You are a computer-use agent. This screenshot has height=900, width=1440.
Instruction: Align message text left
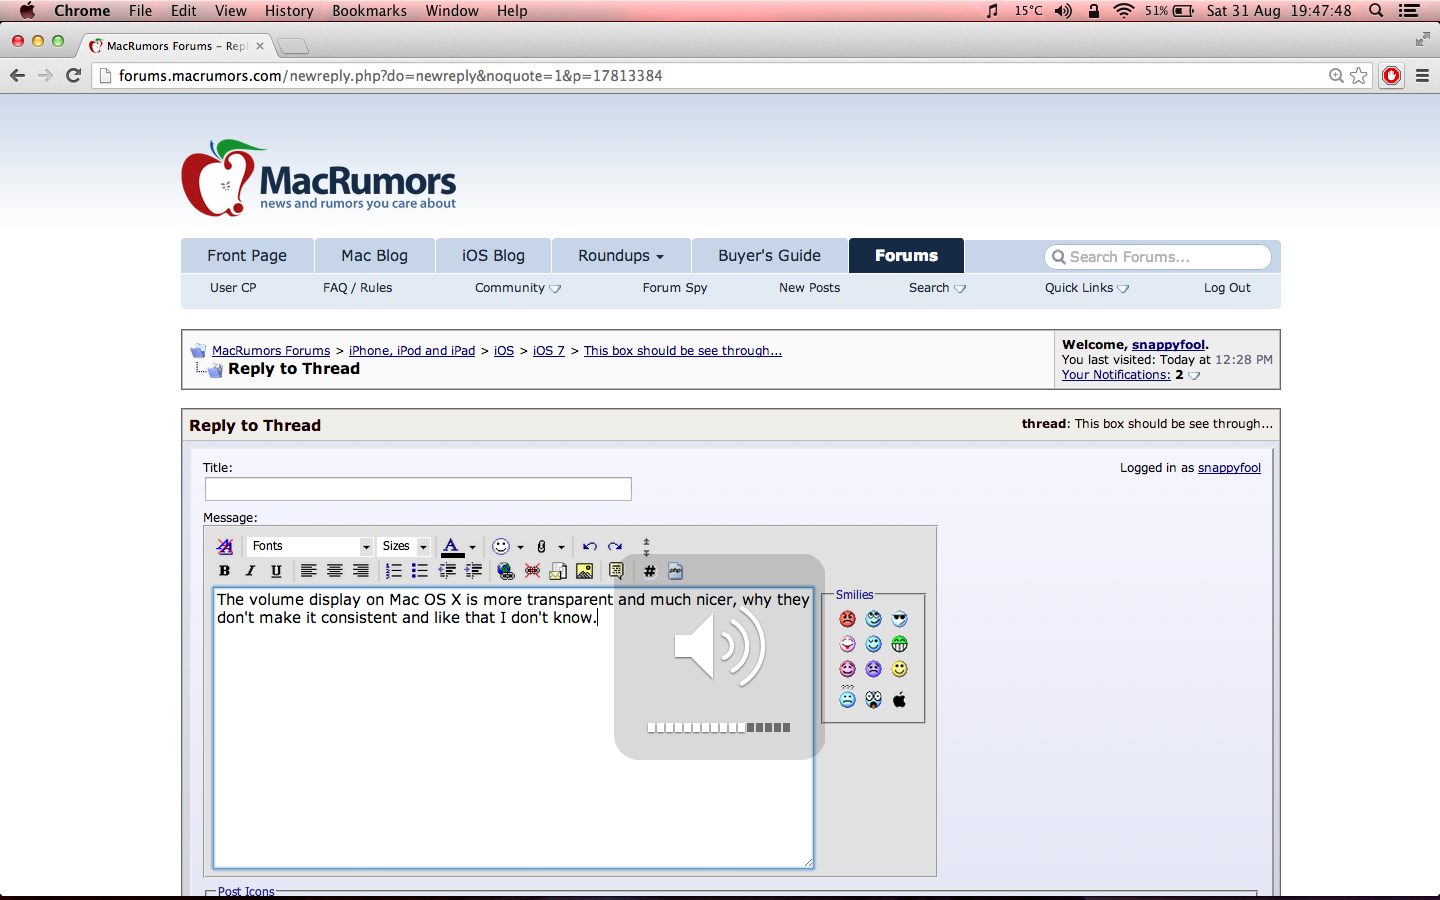(x=308, y=571)
